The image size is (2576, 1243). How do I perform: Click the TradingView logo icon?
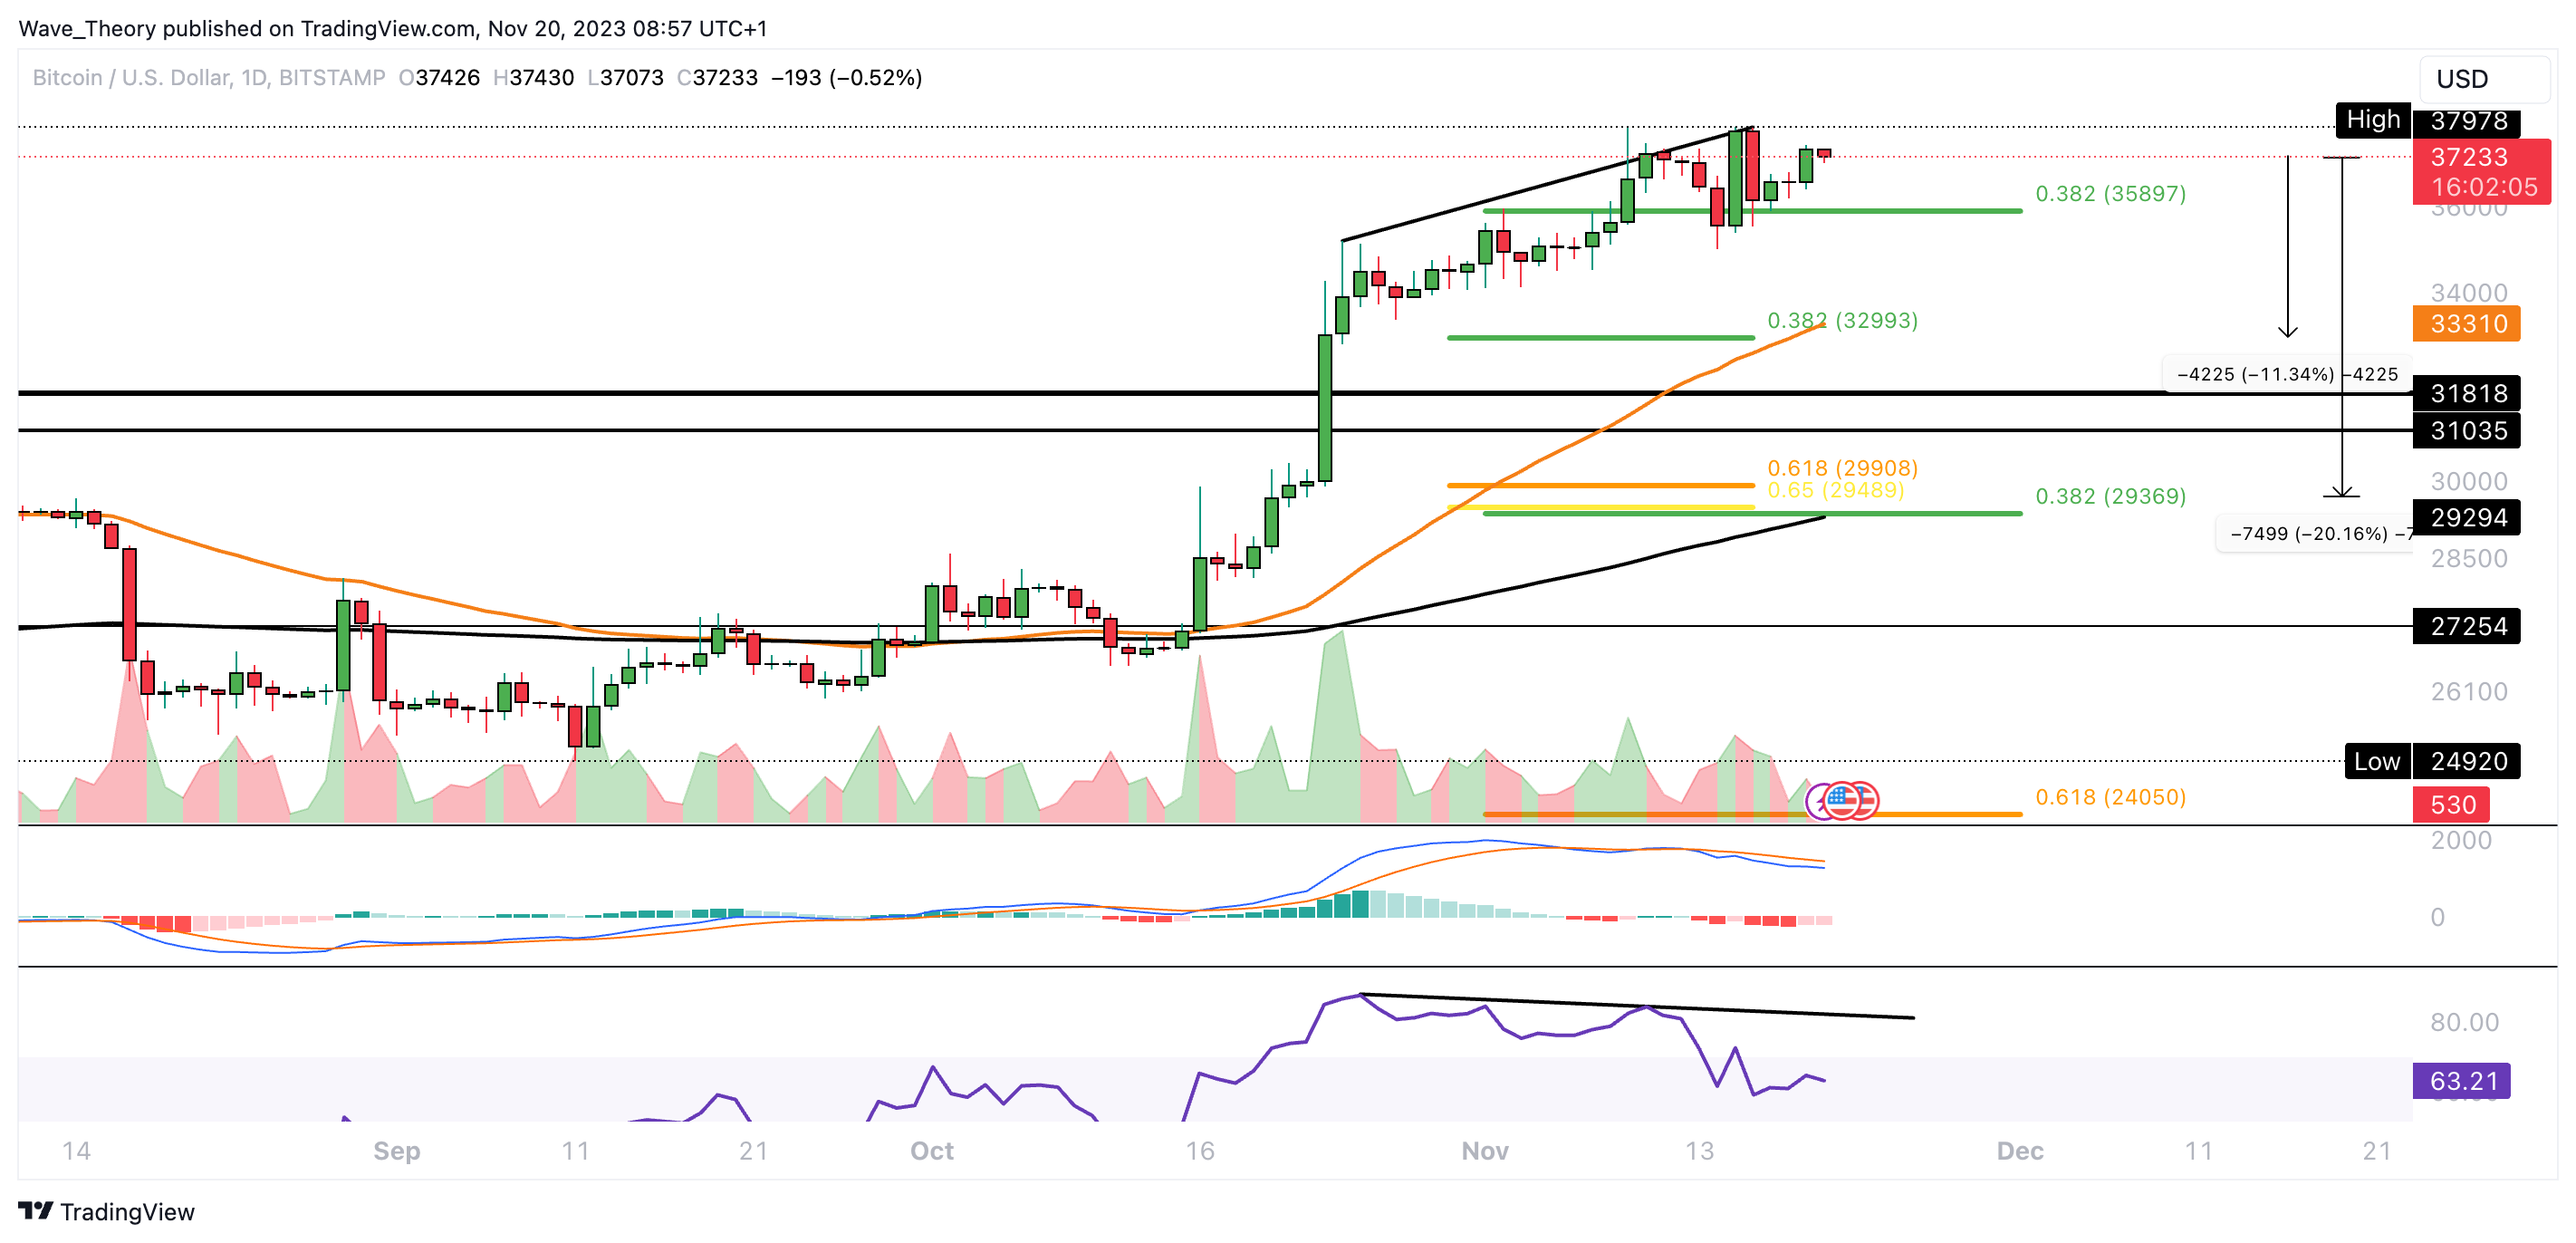(x=36, y=1211)
